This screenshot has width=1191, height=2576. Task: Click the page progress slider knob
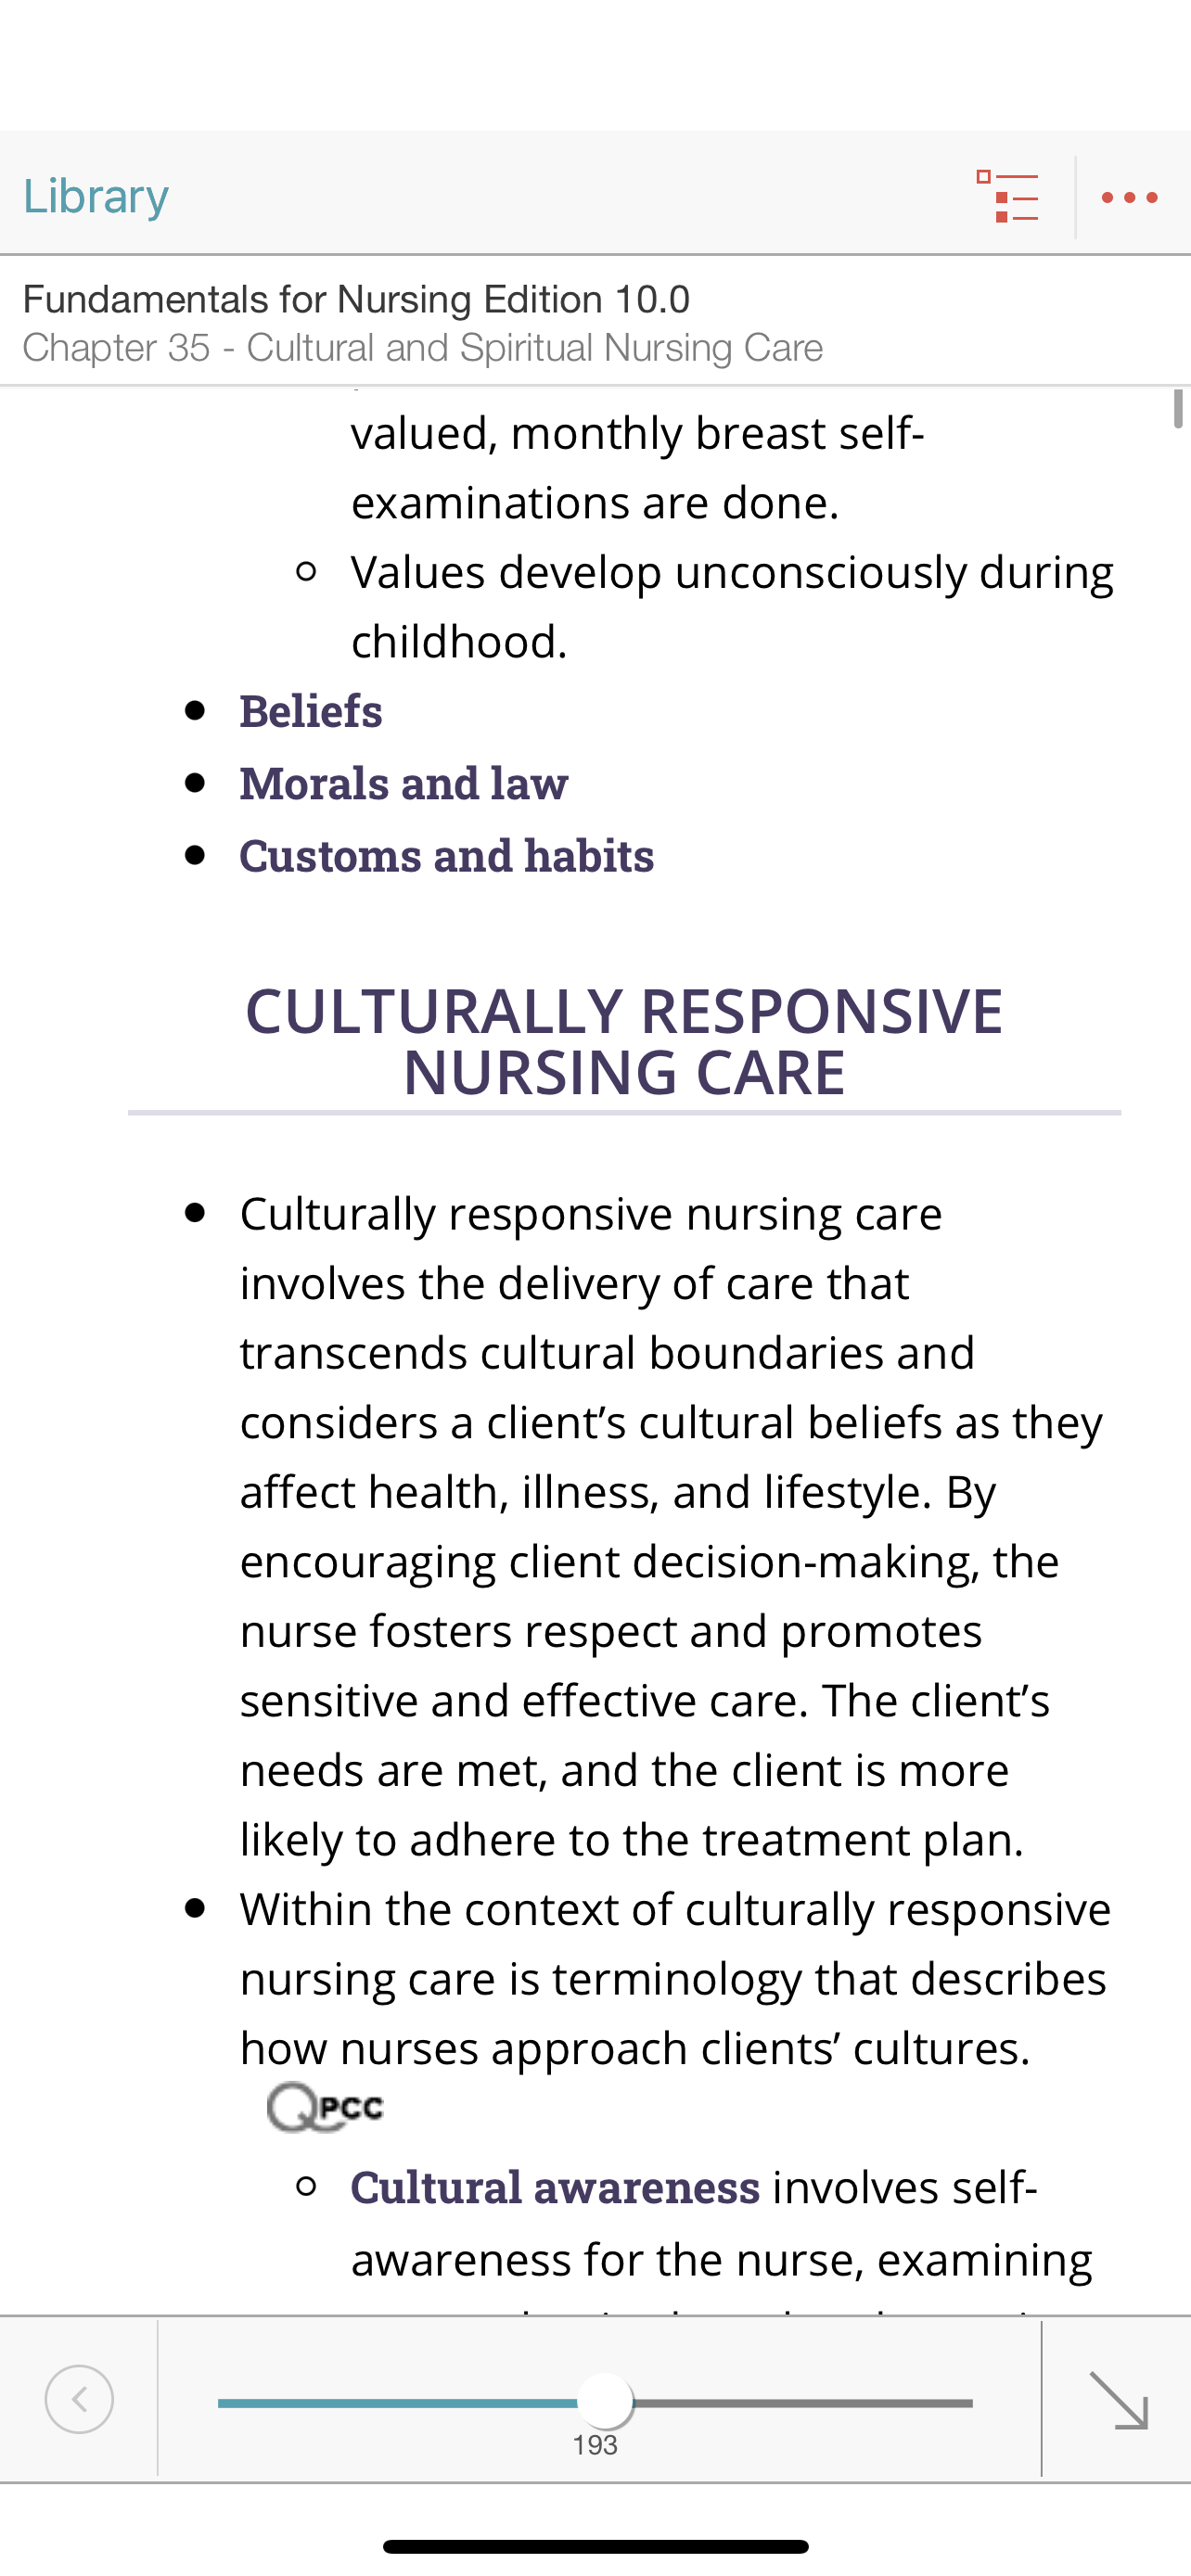(605, 2401)
